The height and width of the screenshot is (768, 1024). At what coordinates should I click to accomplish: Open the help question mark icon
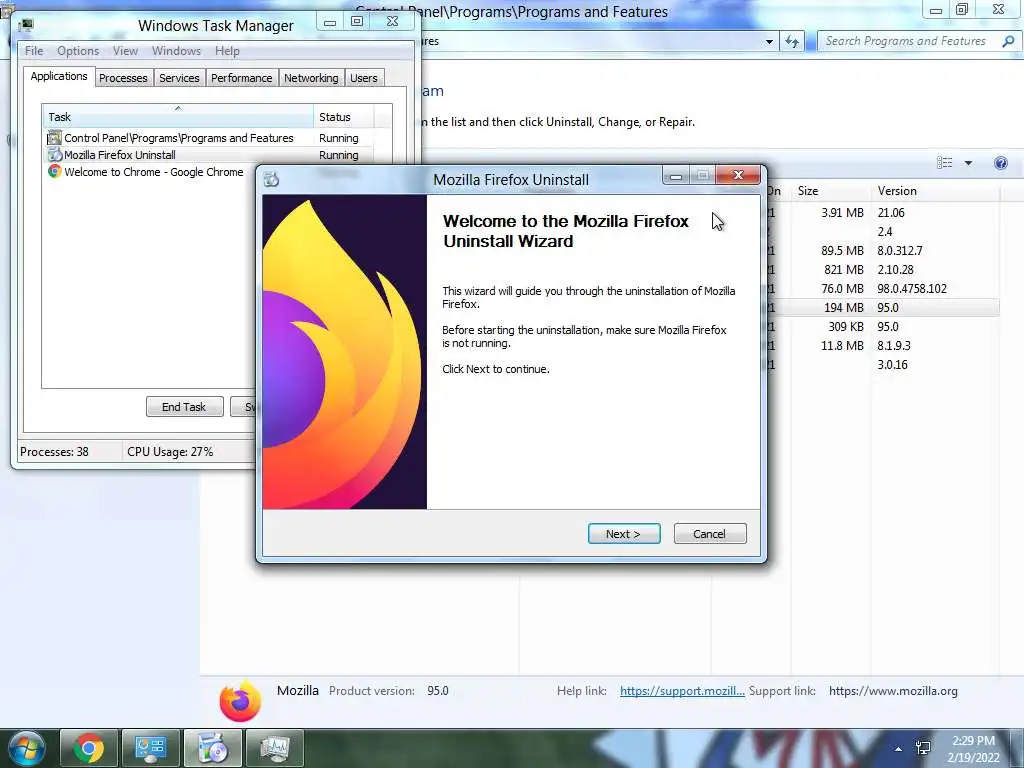coord(1000,163)
